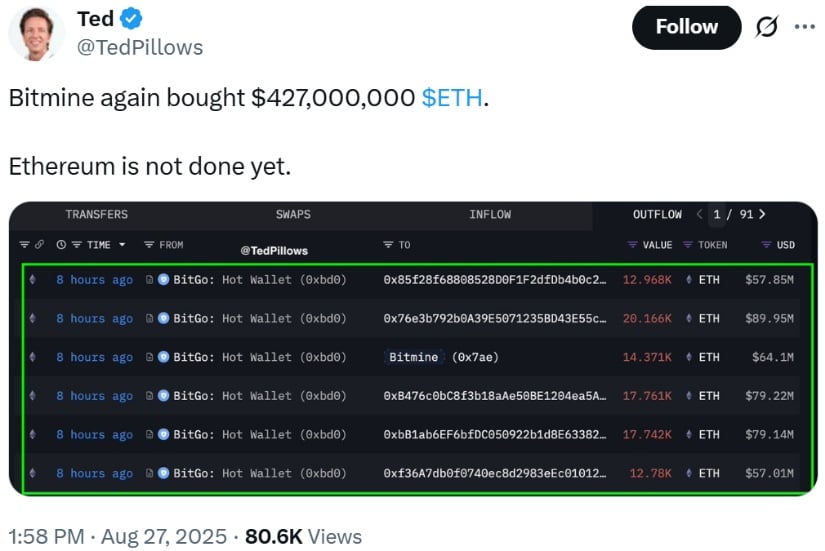
Task: Click Ted's profile avatar photo
Action: (35, 32)
